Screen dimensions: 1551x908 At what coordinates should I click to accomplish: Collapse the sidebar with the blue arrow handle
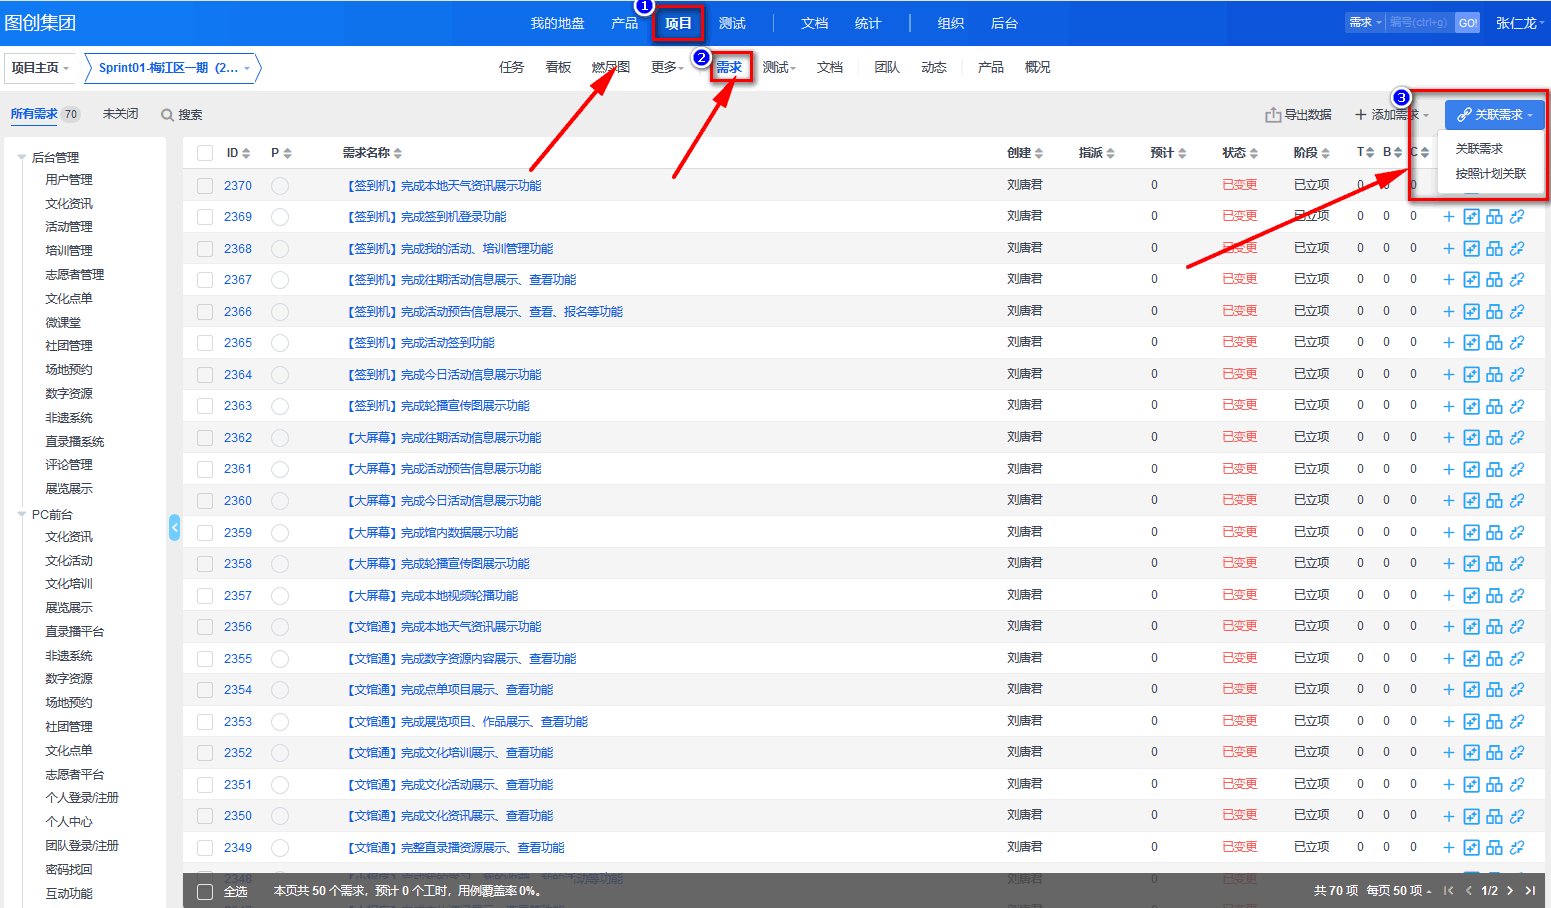(174, 527)
